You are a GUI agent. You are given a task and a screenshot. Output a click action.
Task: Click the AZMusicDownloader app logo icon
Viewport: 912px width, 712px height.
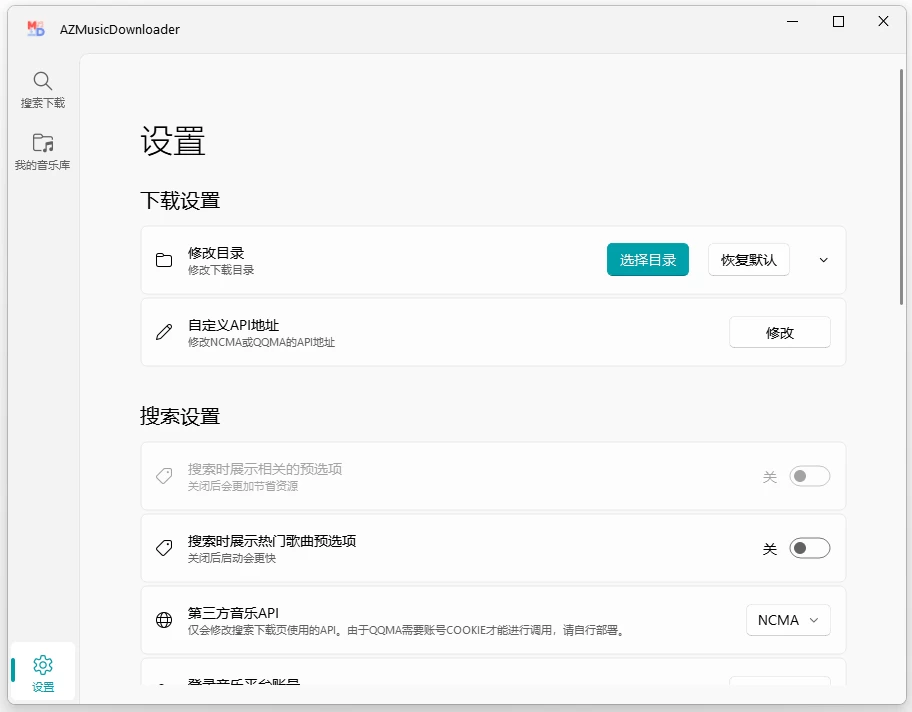coord(36,29)
